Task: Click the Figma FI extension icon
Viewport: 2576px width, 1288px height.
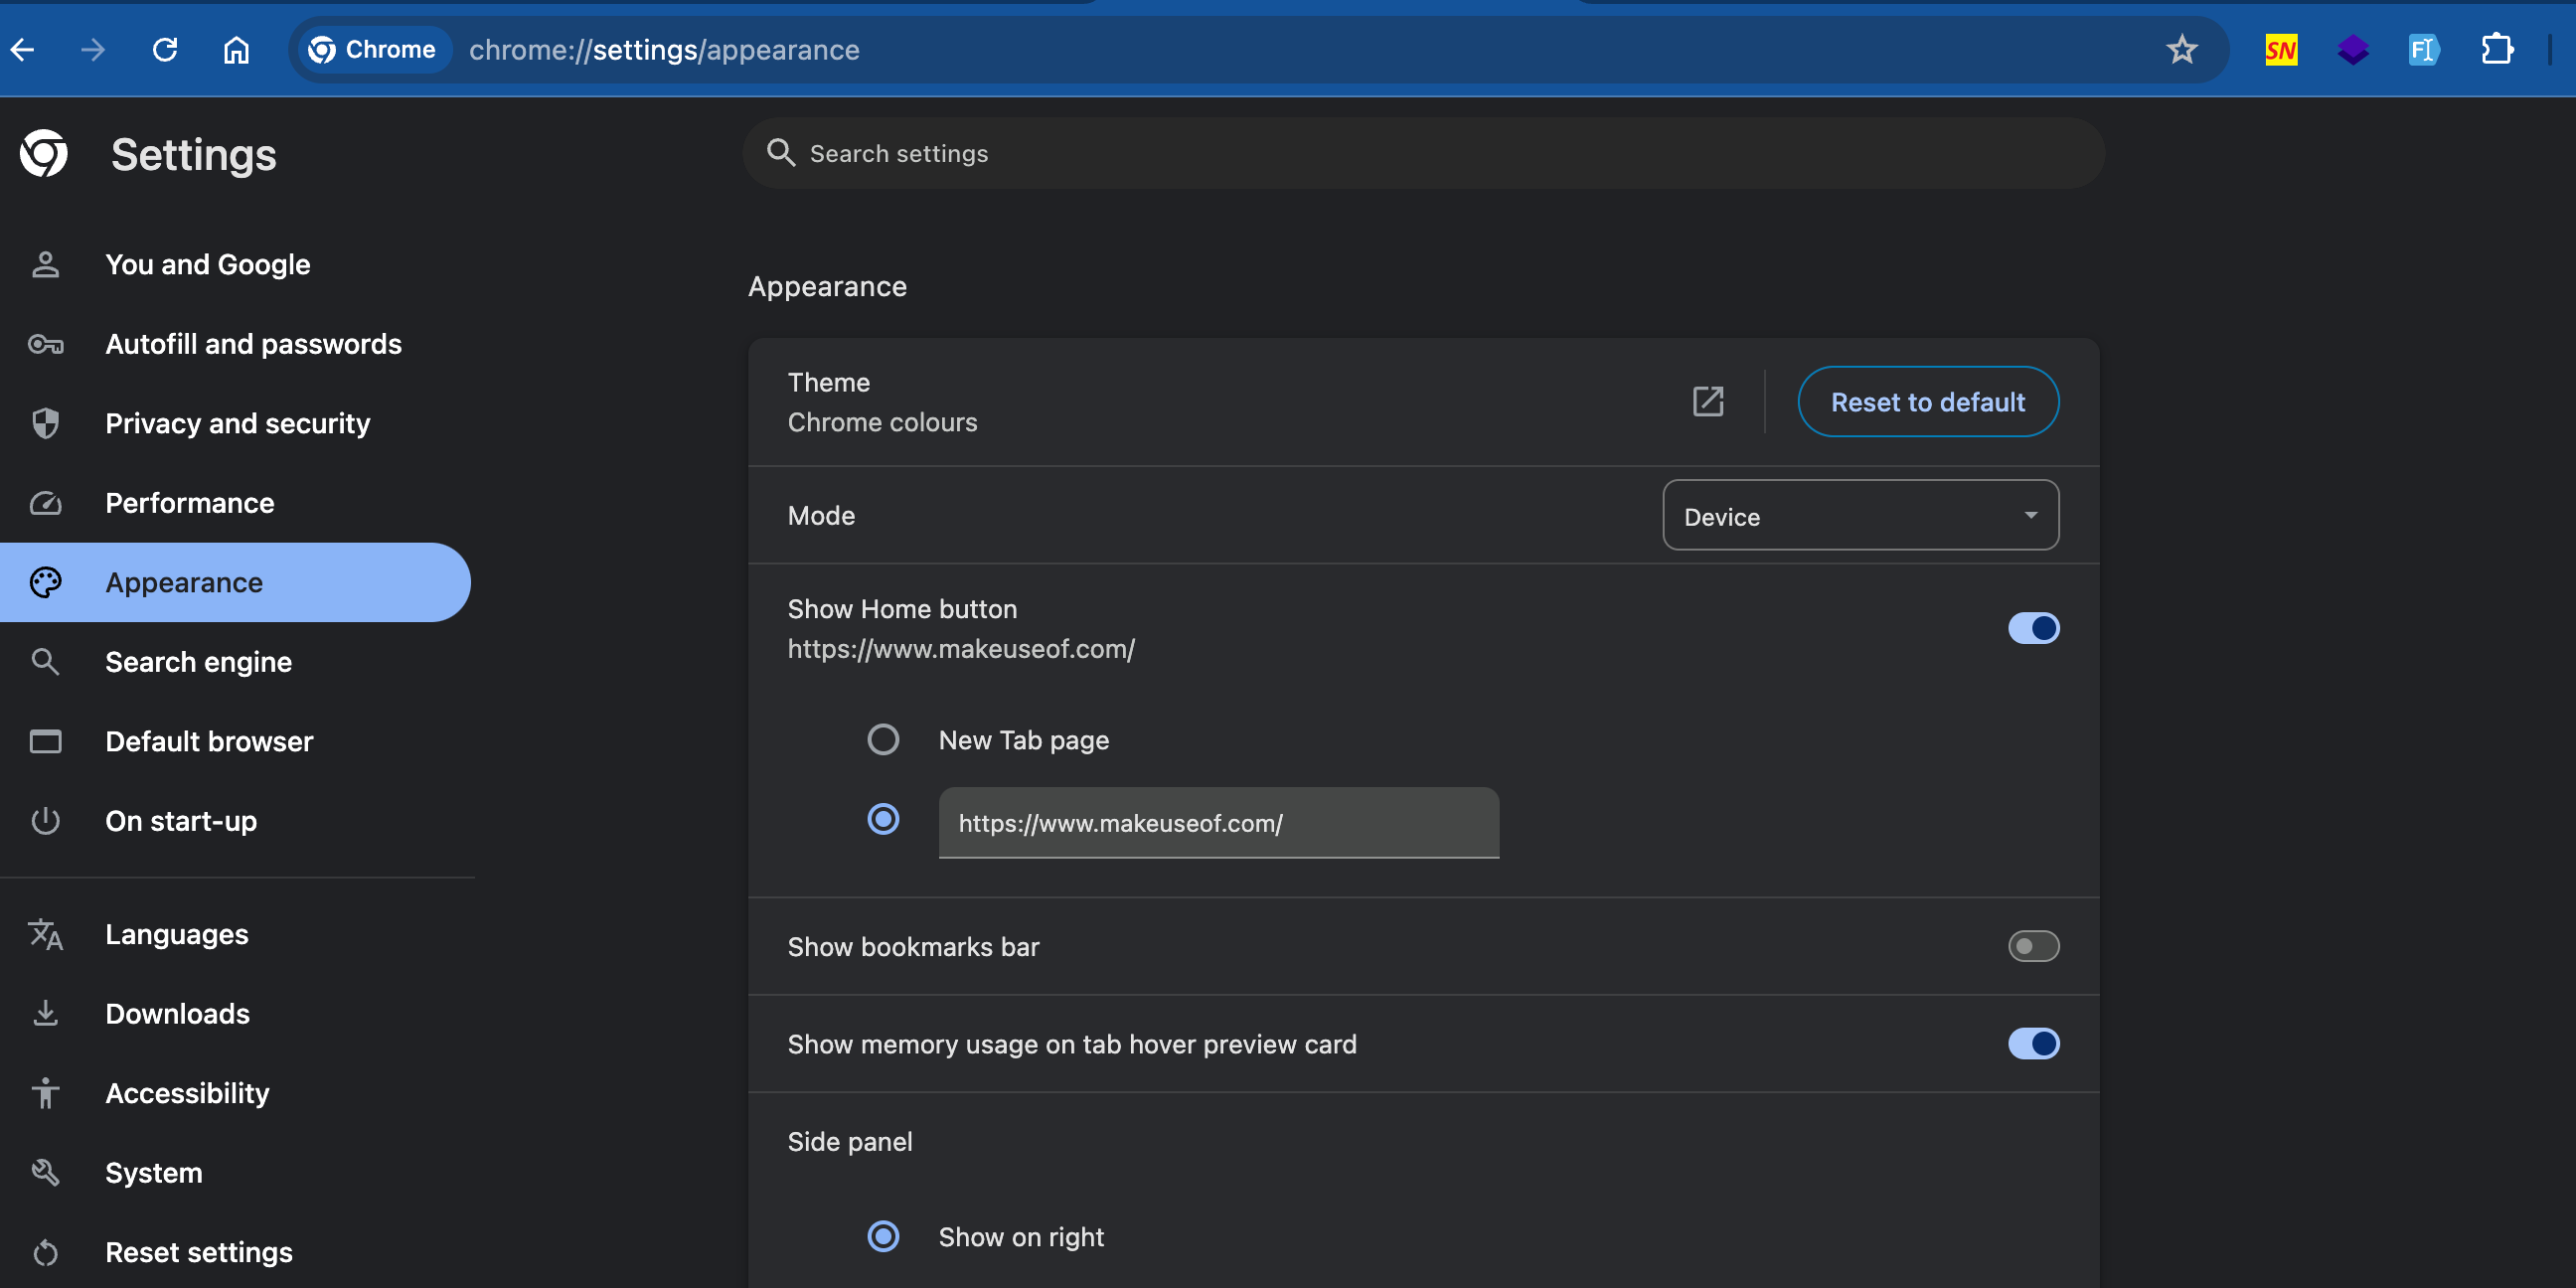Action: (x=2427, y=48)
